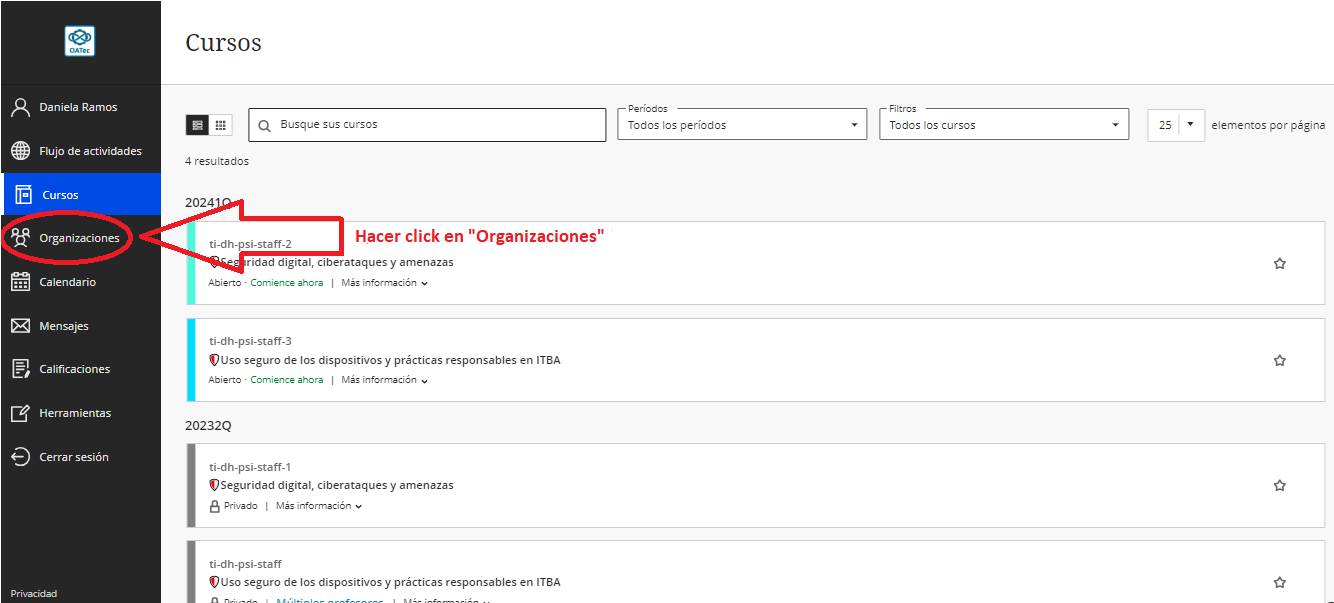The image size is (1334, 603).
Task: Open Flujo de actividades globe icon
Action: pyautogui.click(x=20, y=151)
